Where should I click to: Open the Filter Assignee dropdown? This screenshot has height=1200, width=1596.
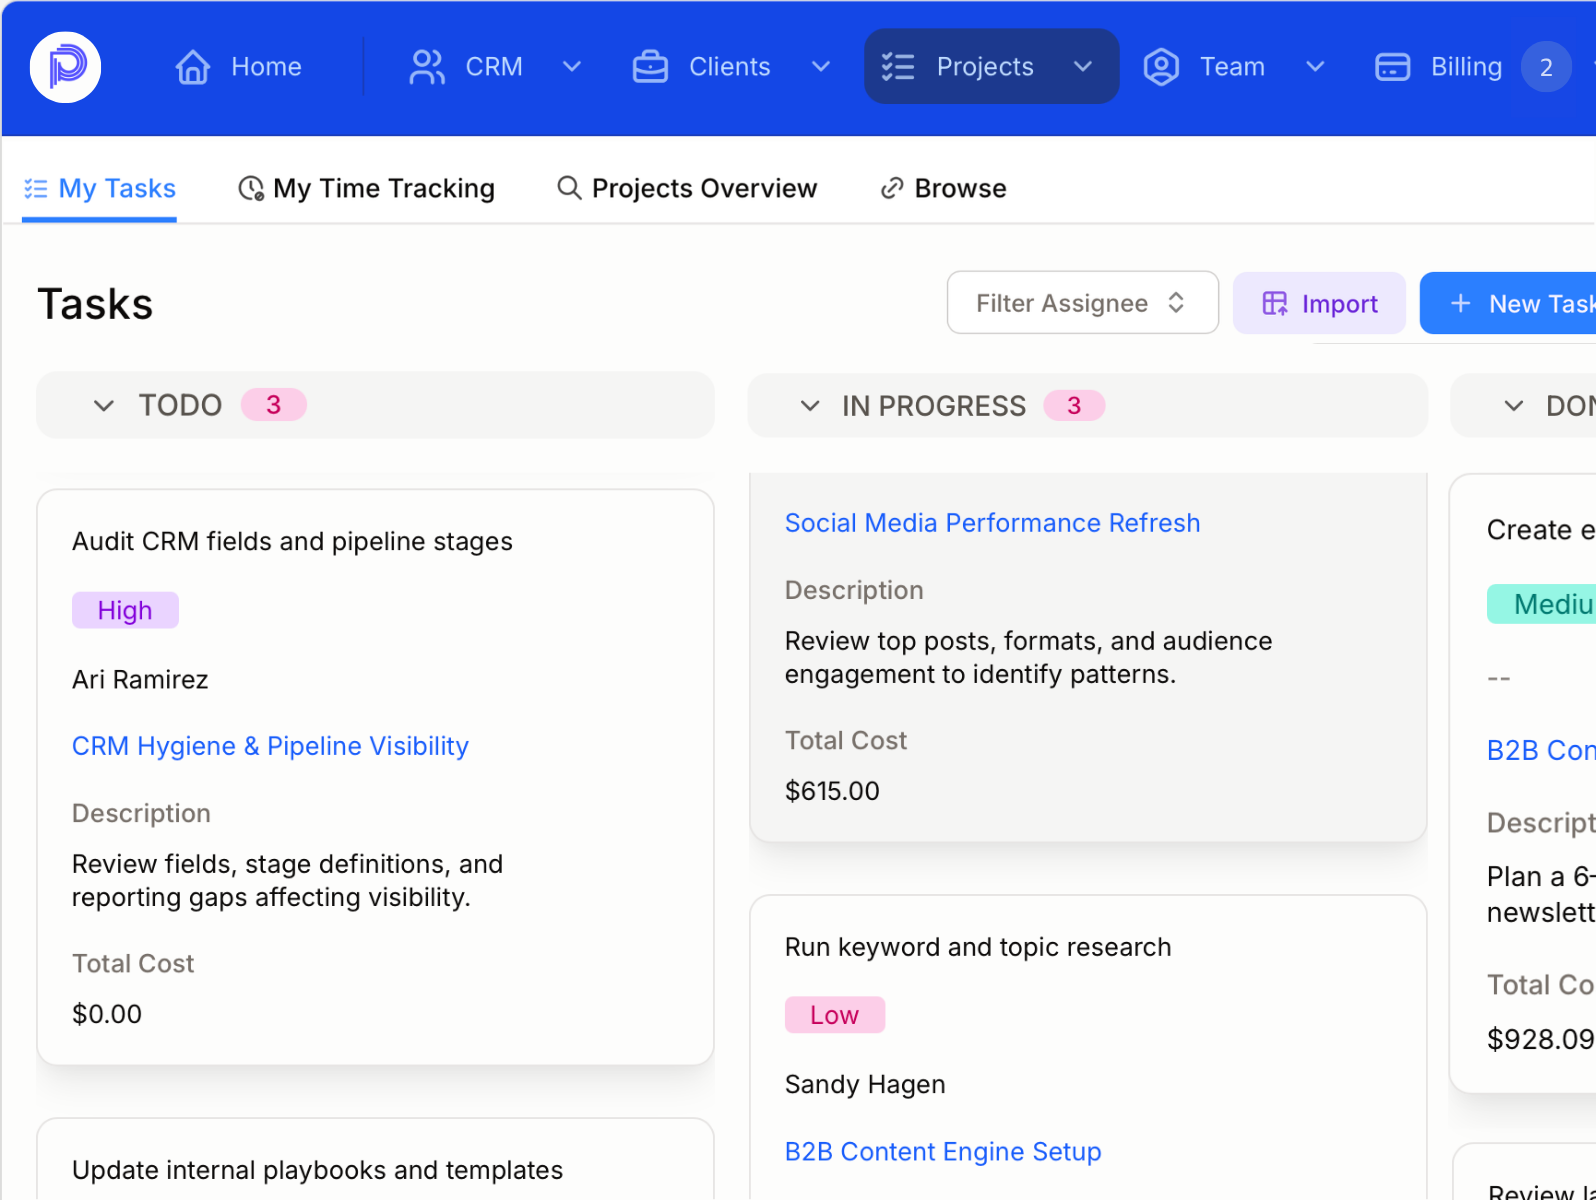click(1082, 303)
